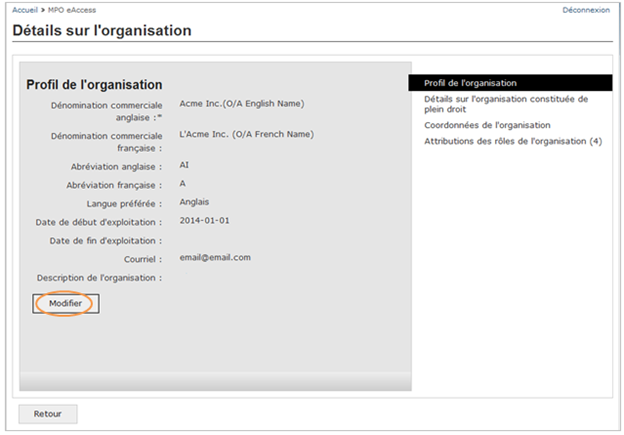Click the Abréviation anglaise label
Viewport: 624px width, 435px height.
pos(116,167)
